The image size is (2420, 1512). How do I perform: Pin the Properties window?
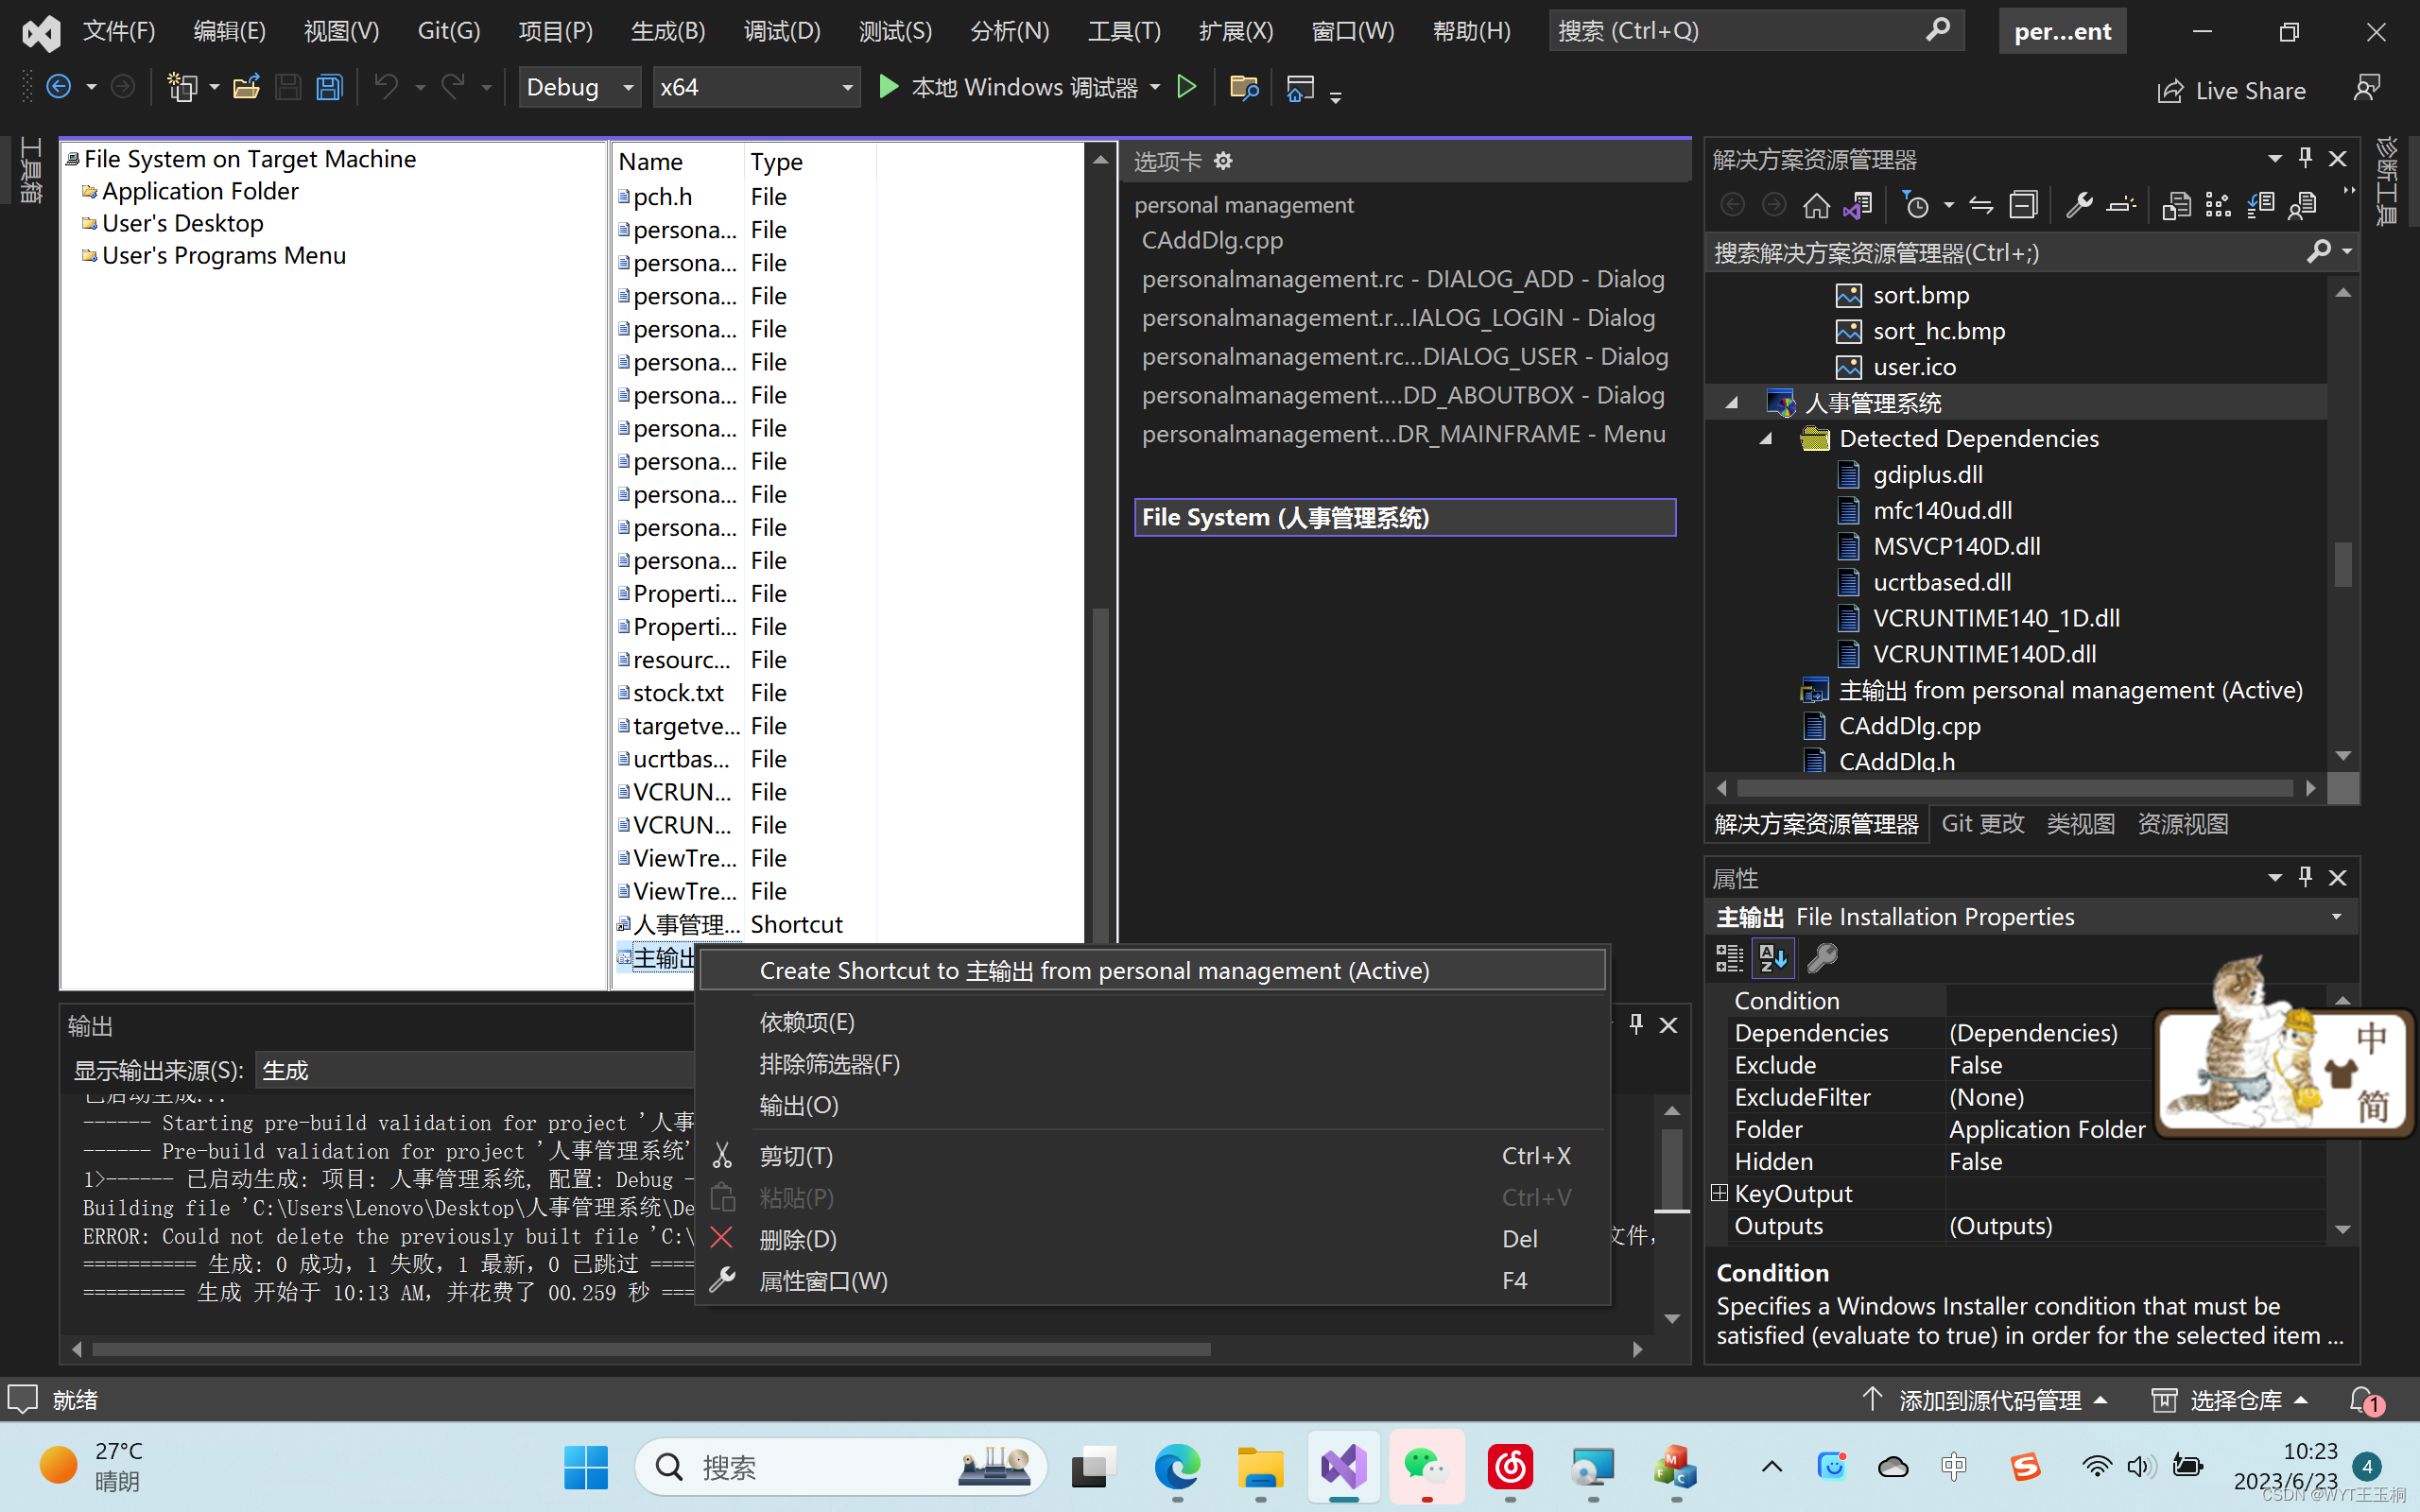(x=2305, y=877)
